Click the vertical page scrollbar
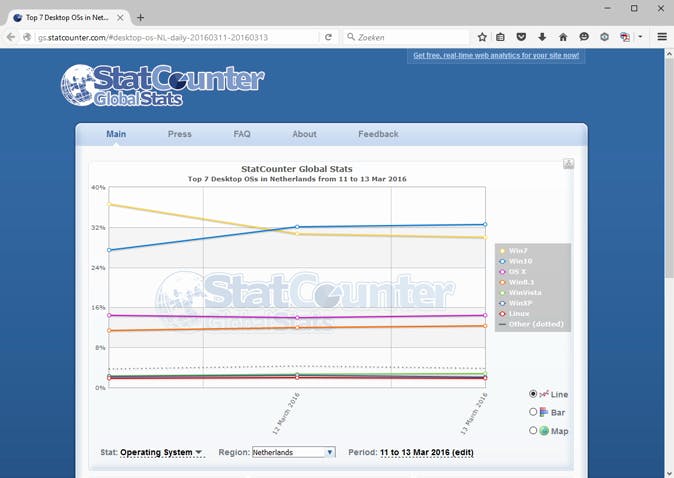Viewport: 674px width, 478px height. click(x=669, y=168)
